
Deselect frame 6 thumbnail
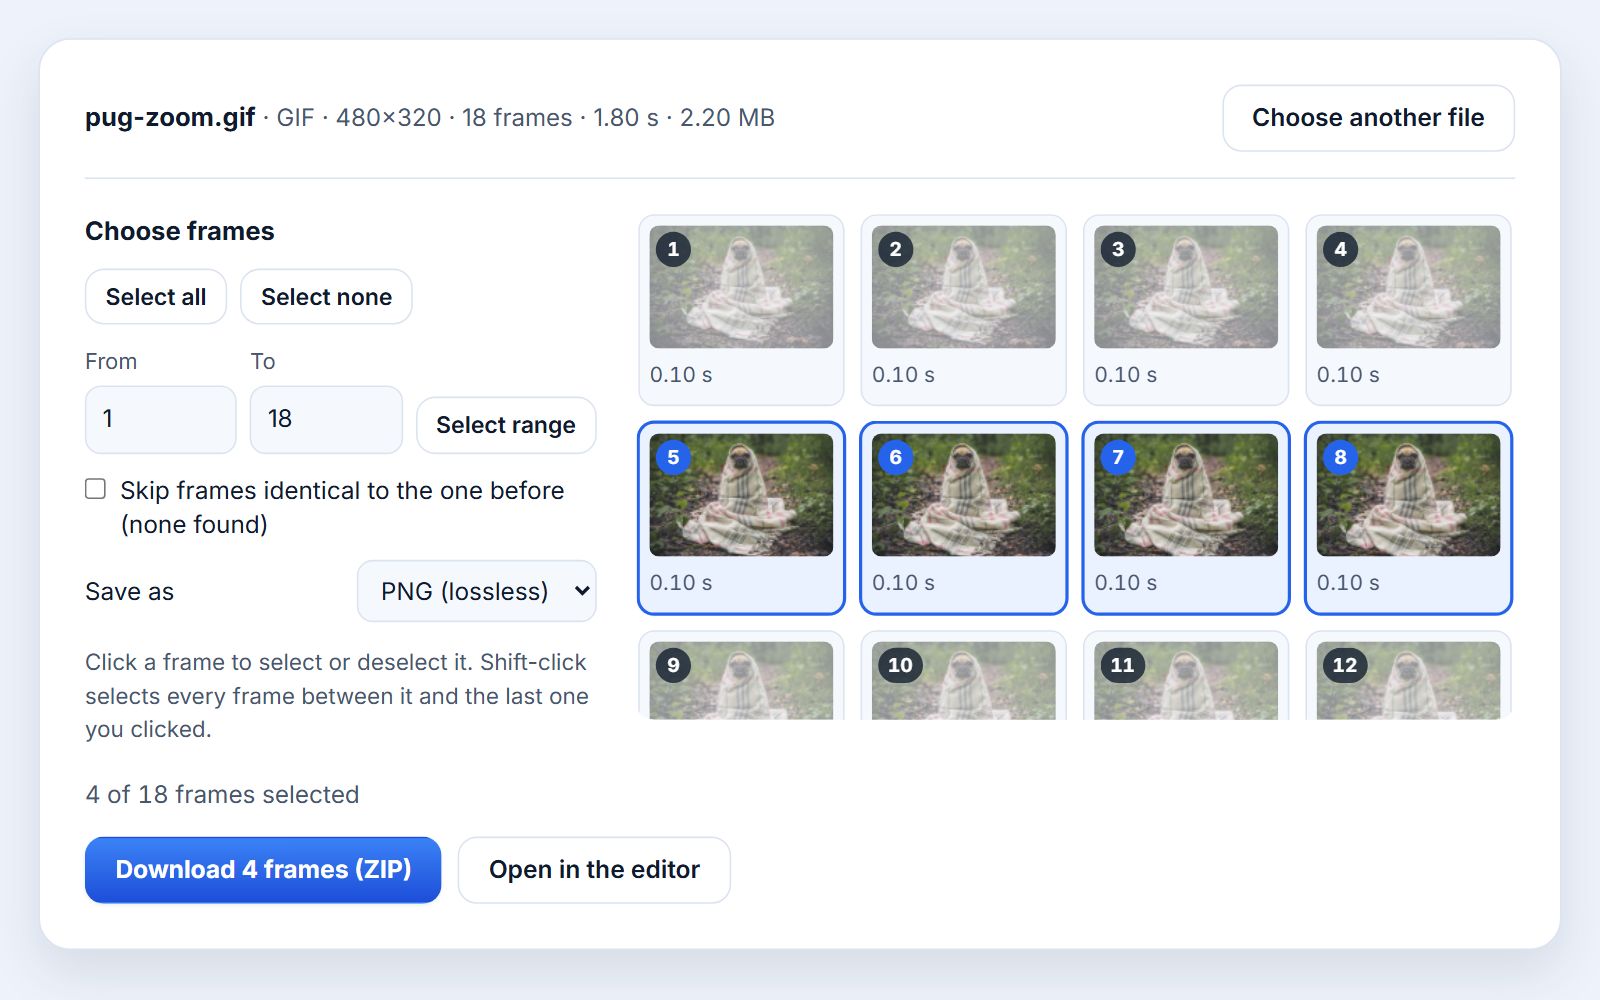point(963,518)
